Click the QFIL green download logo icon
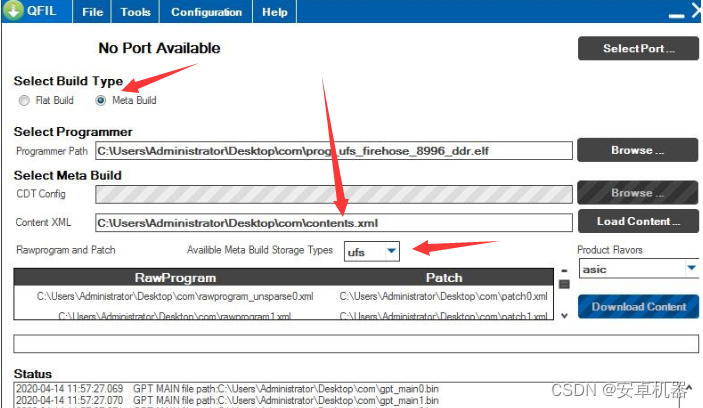Image resolution: width=703 pixels, height=408 pixels. [13, 9]
